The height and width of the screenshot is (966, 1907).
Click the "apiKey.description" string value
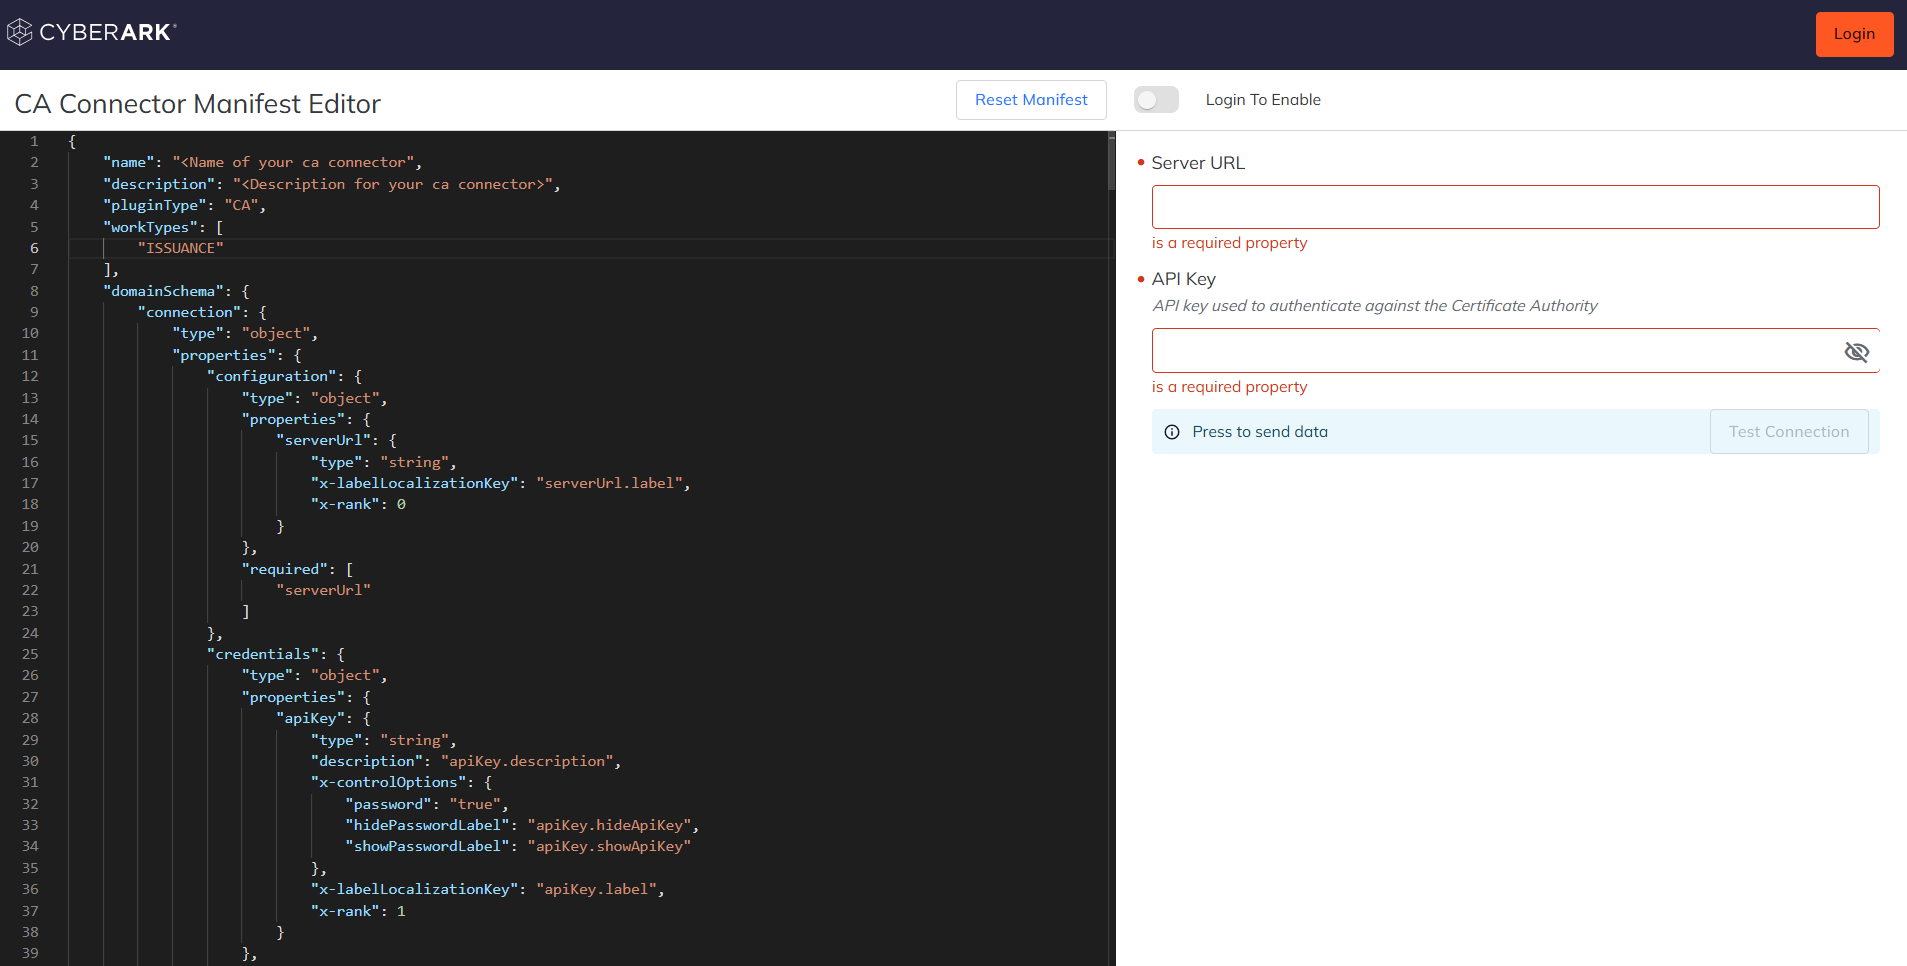pos(527,761)
